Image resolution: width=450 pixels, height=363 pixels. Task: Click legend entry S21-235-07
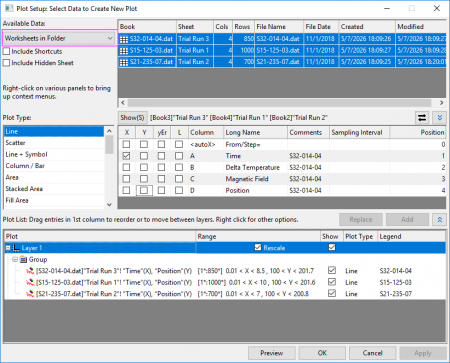pos(396,294)
